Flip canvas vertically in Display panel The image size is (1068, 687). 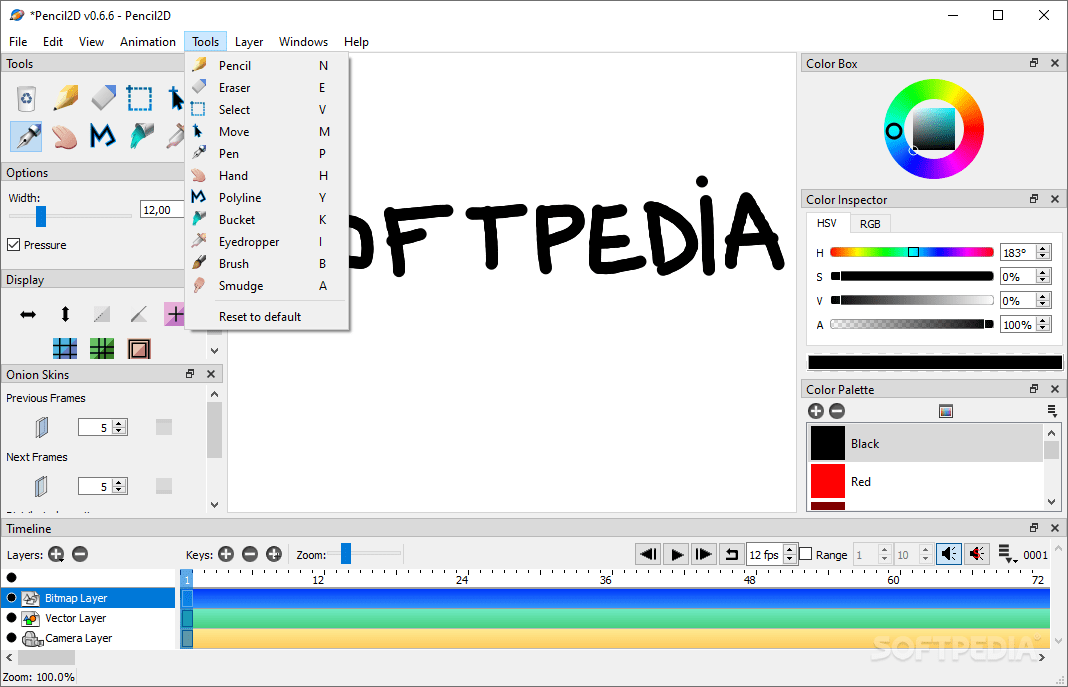(65, 314)
